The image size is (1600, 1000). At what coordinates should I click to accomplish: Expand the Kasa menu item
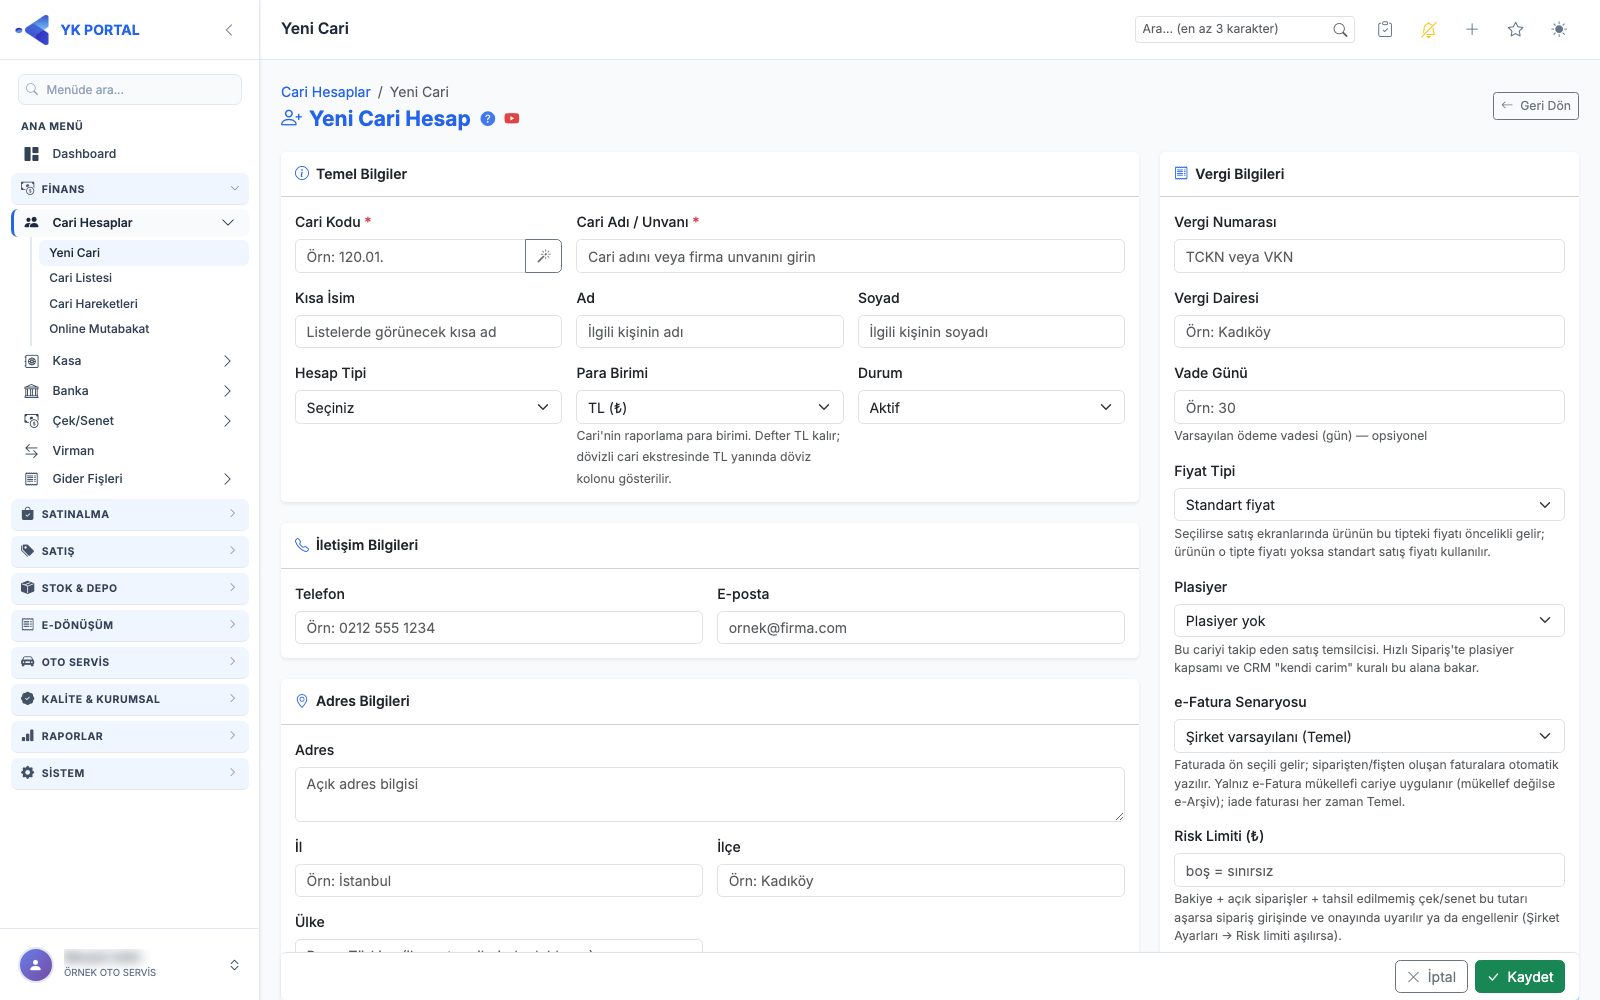130,361
